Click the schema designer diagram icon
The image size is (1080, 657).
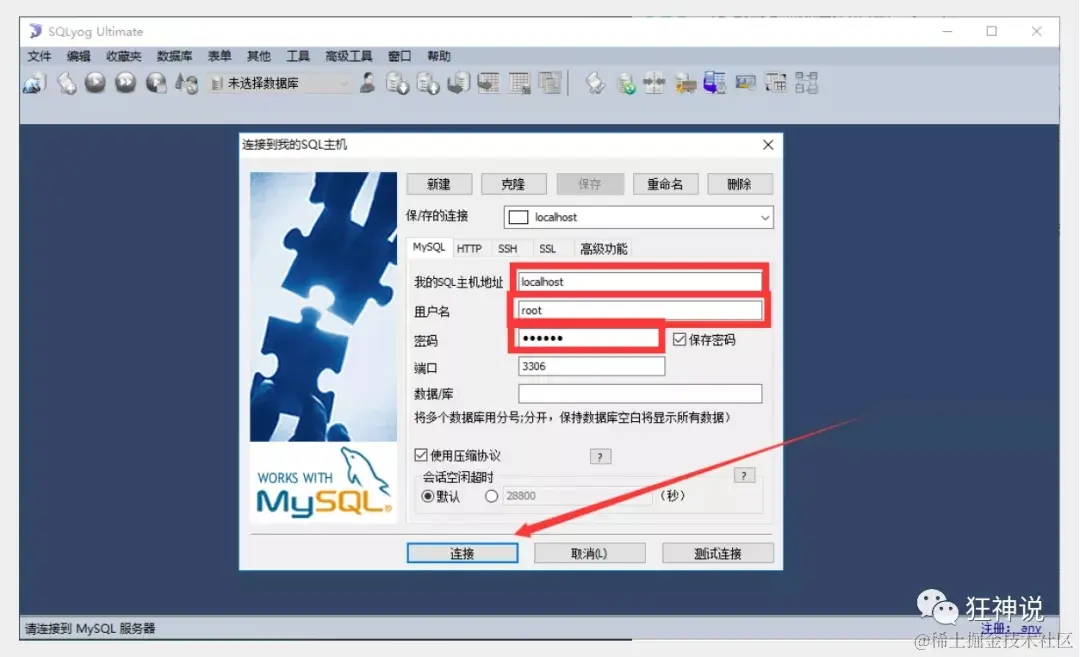807,83
